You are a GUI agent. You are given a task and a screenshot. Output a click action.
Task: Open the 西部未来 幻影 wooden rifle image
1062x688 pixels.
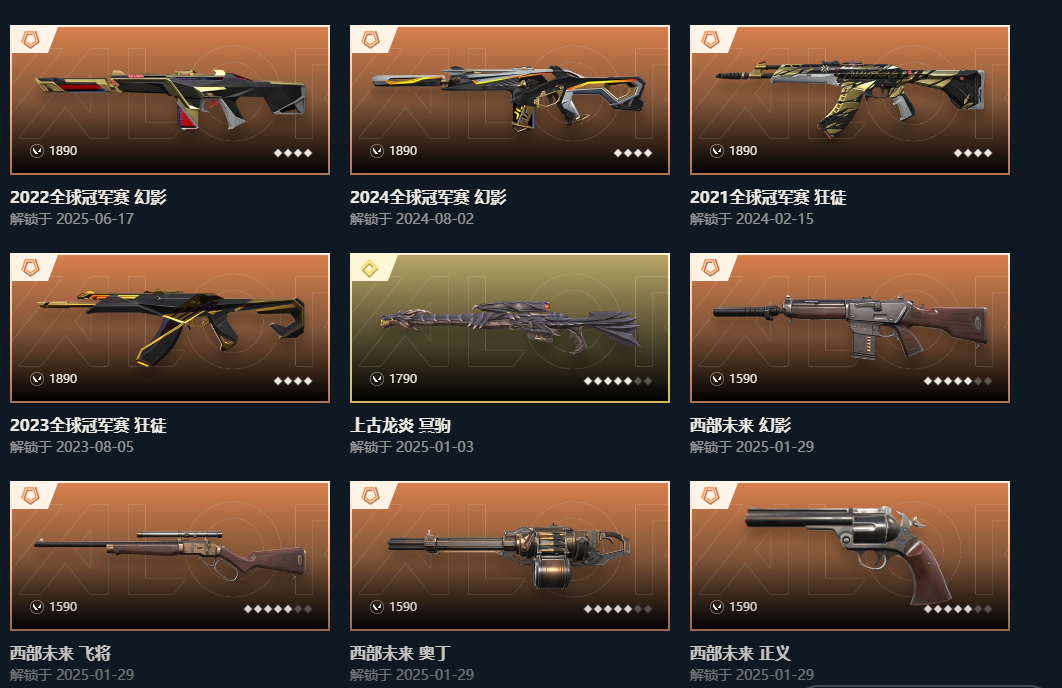(x=850, y=327)
